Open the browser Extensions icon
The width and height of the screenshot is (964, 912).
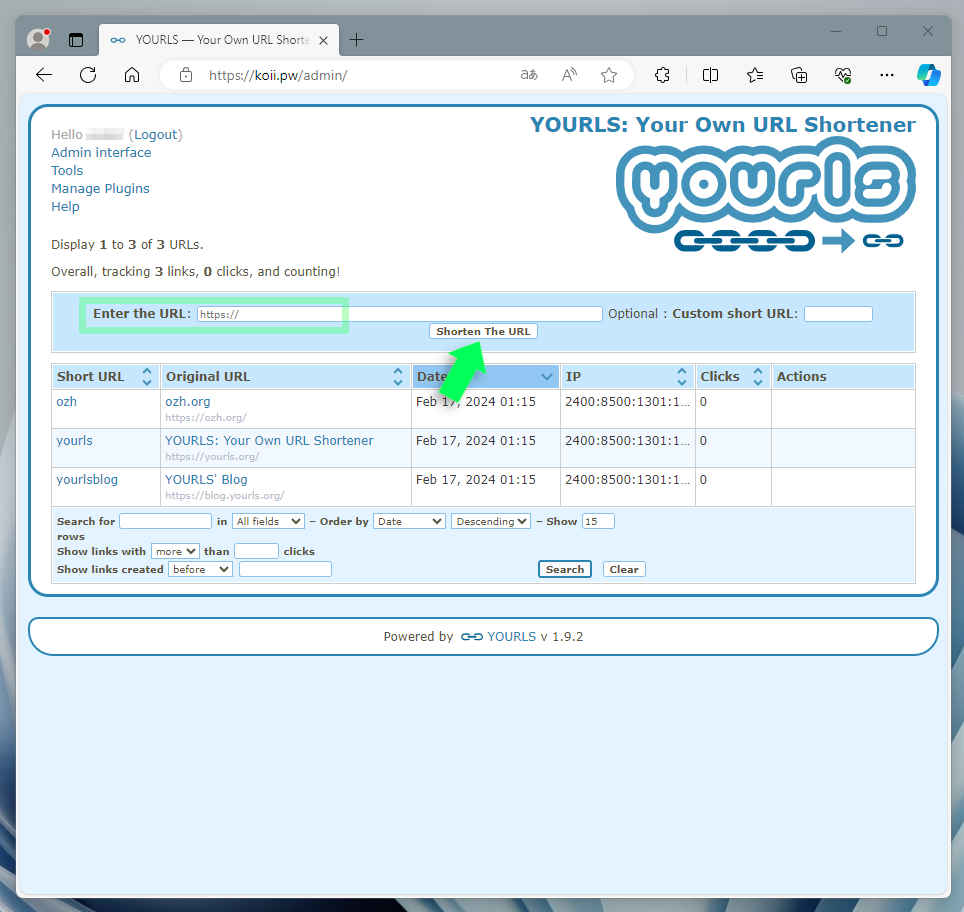pyautogui.click(x=662, y=75)
